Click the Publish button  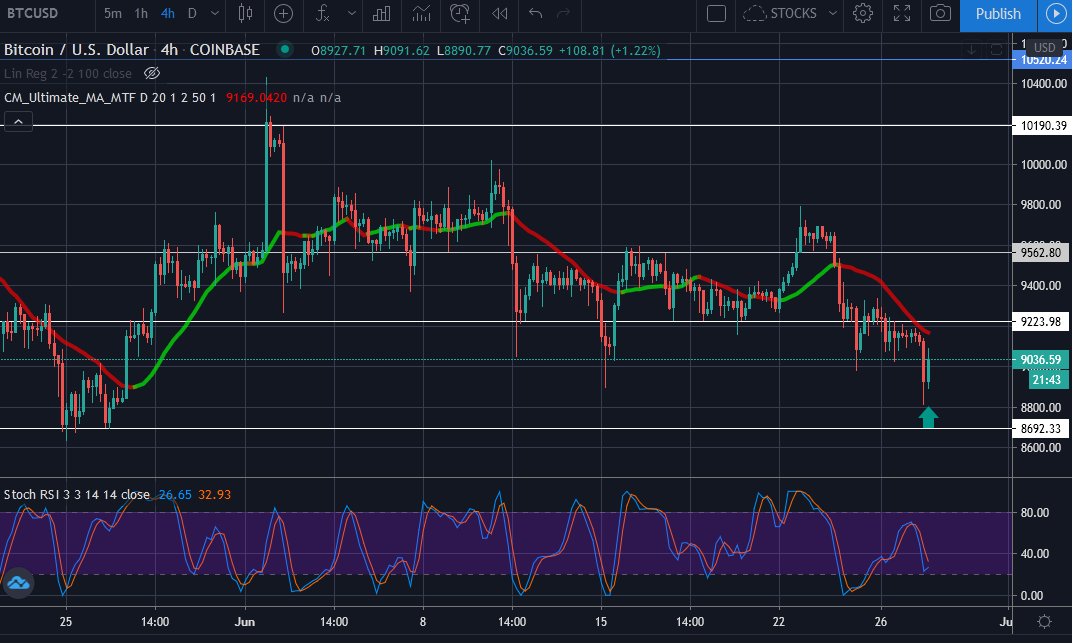[997, 14]
